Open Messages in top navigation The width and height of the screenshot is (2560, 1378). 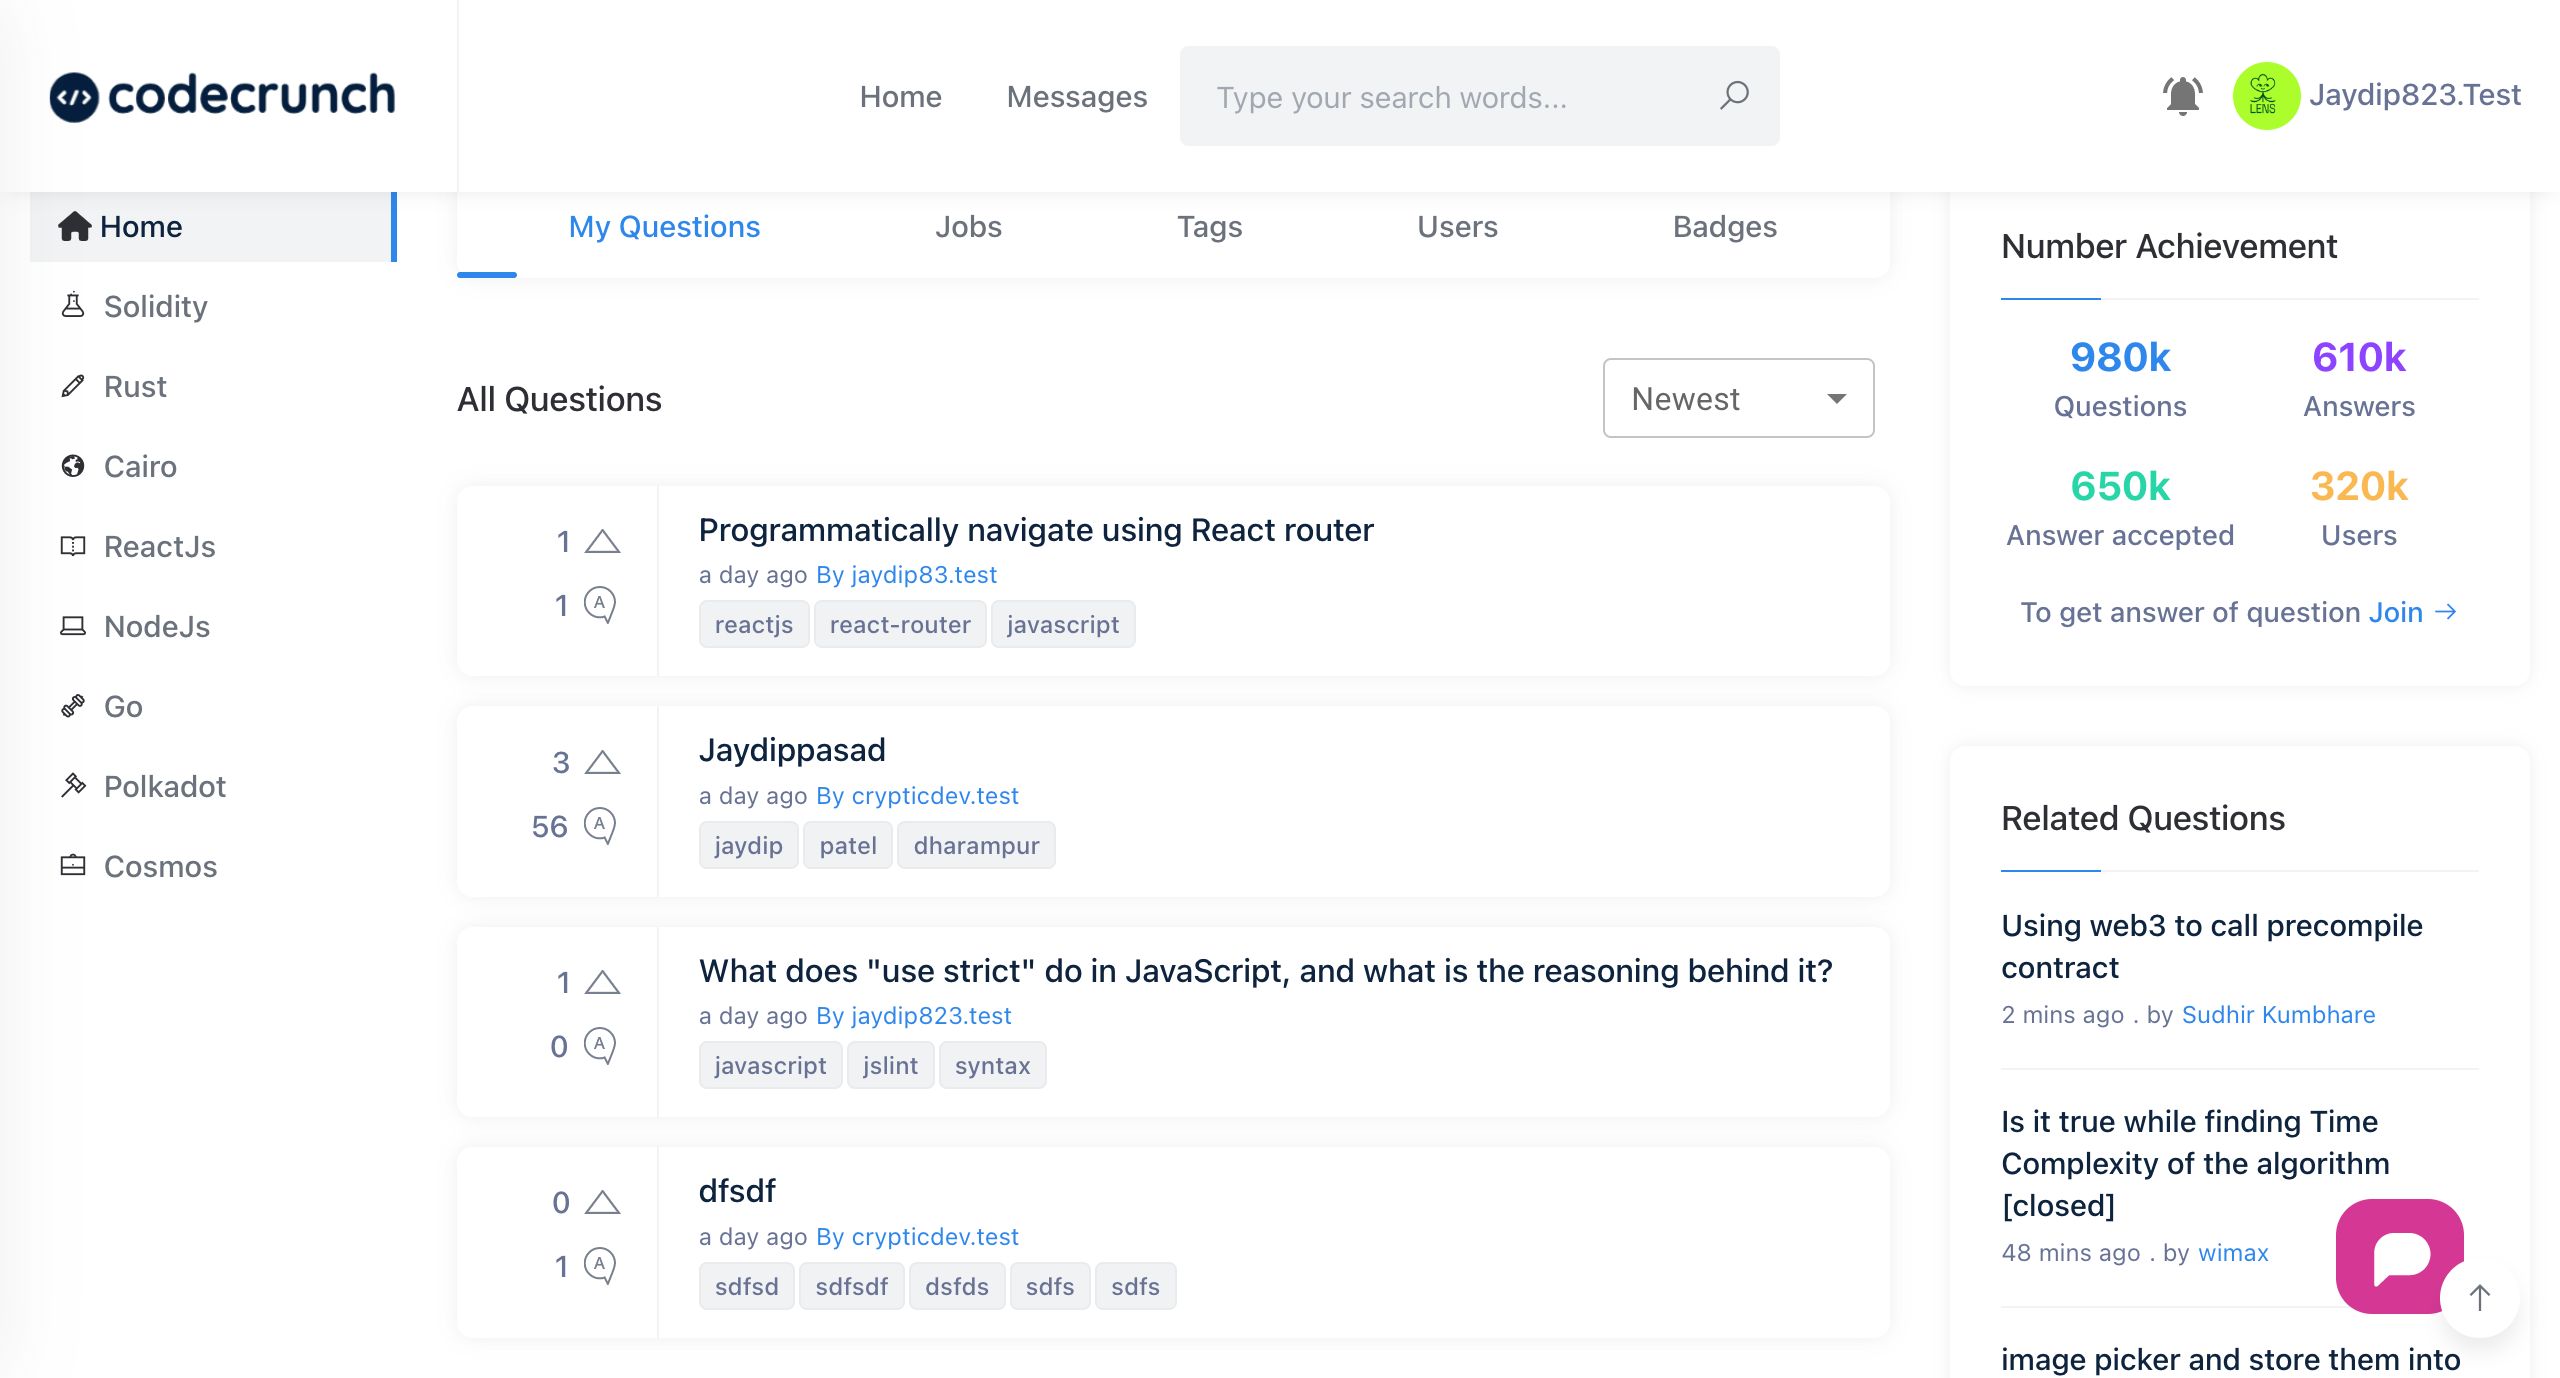pos(1077,96)
